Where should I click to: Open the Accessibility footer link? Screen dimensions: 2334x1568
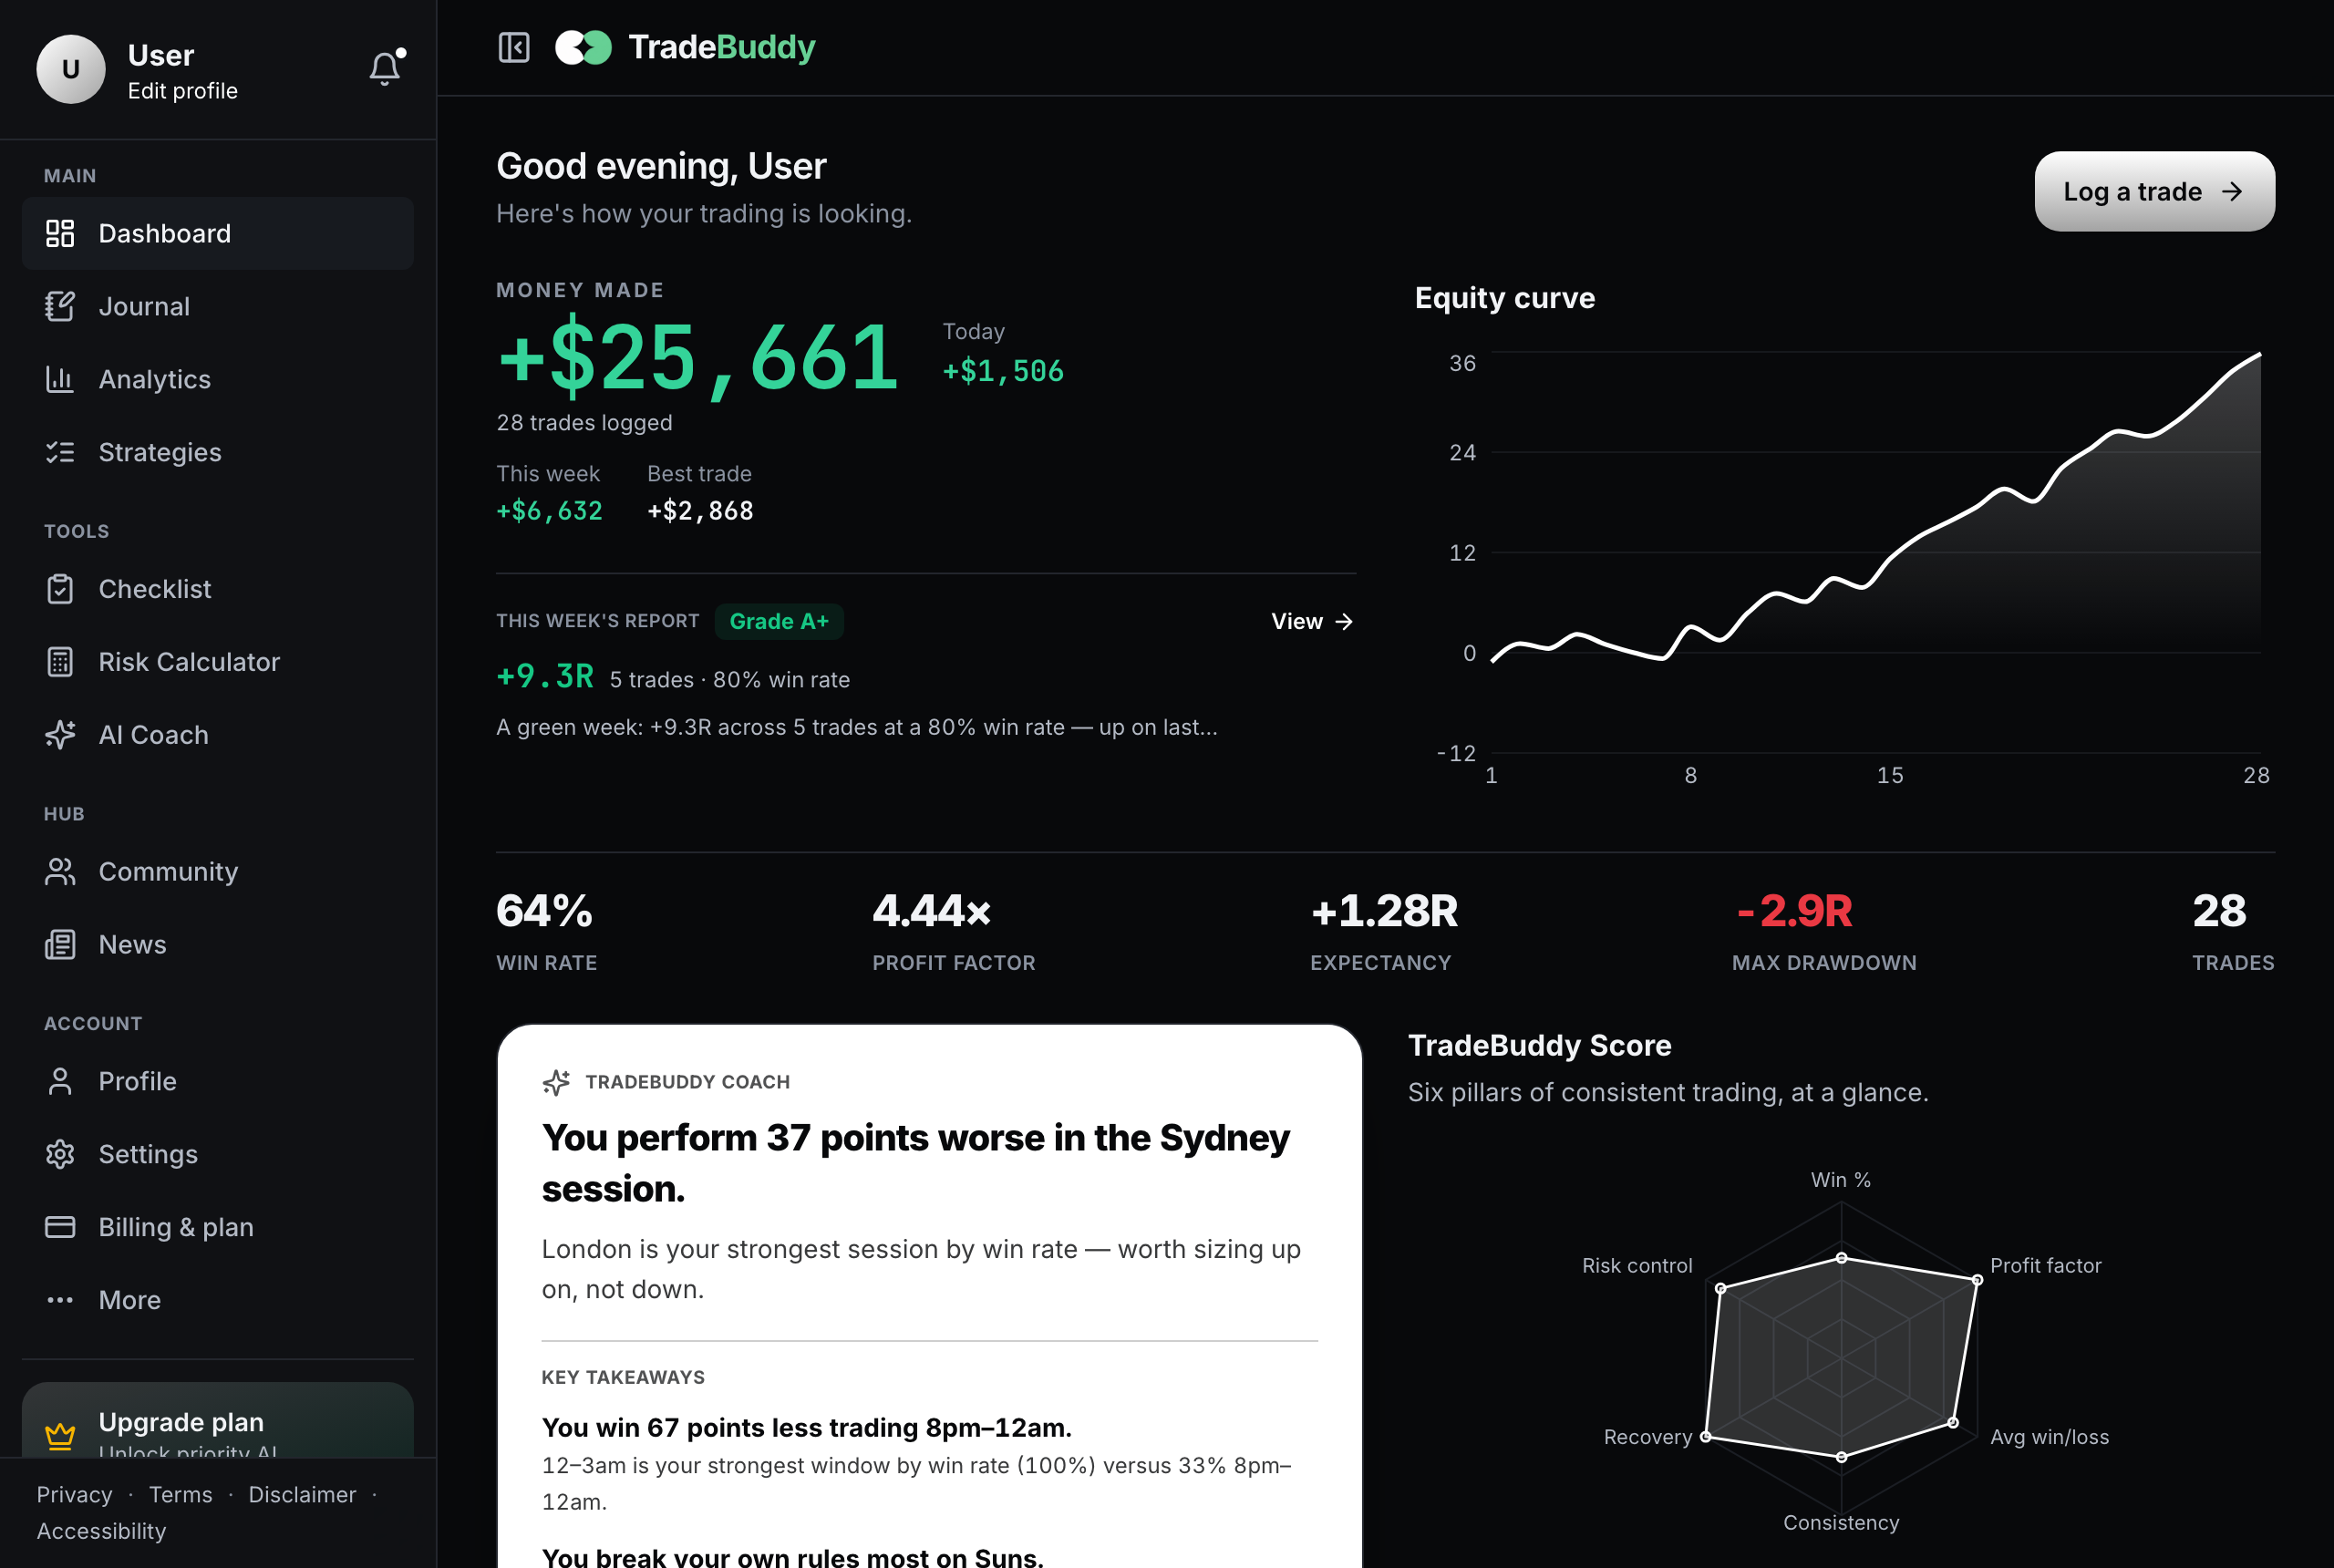coord(102,1532)
